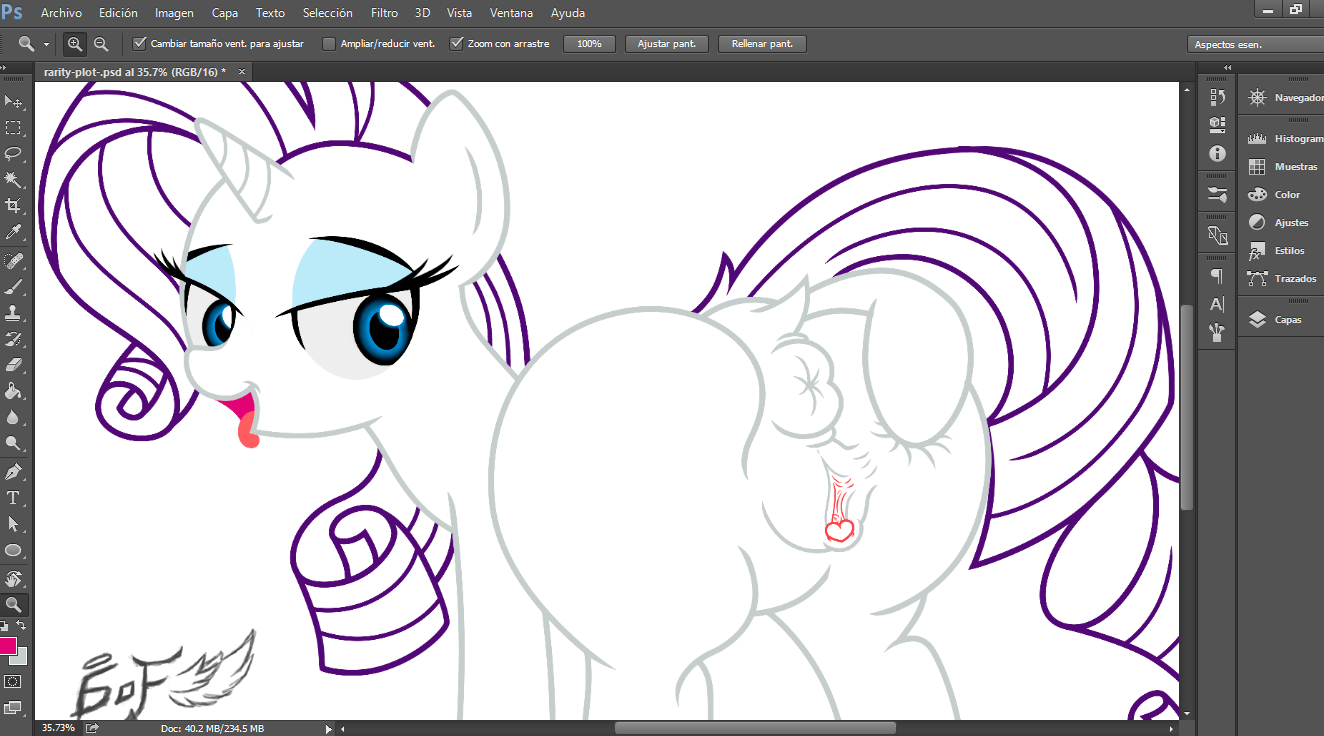
Task: Open the History panel icon
Action: point(1217,97)
